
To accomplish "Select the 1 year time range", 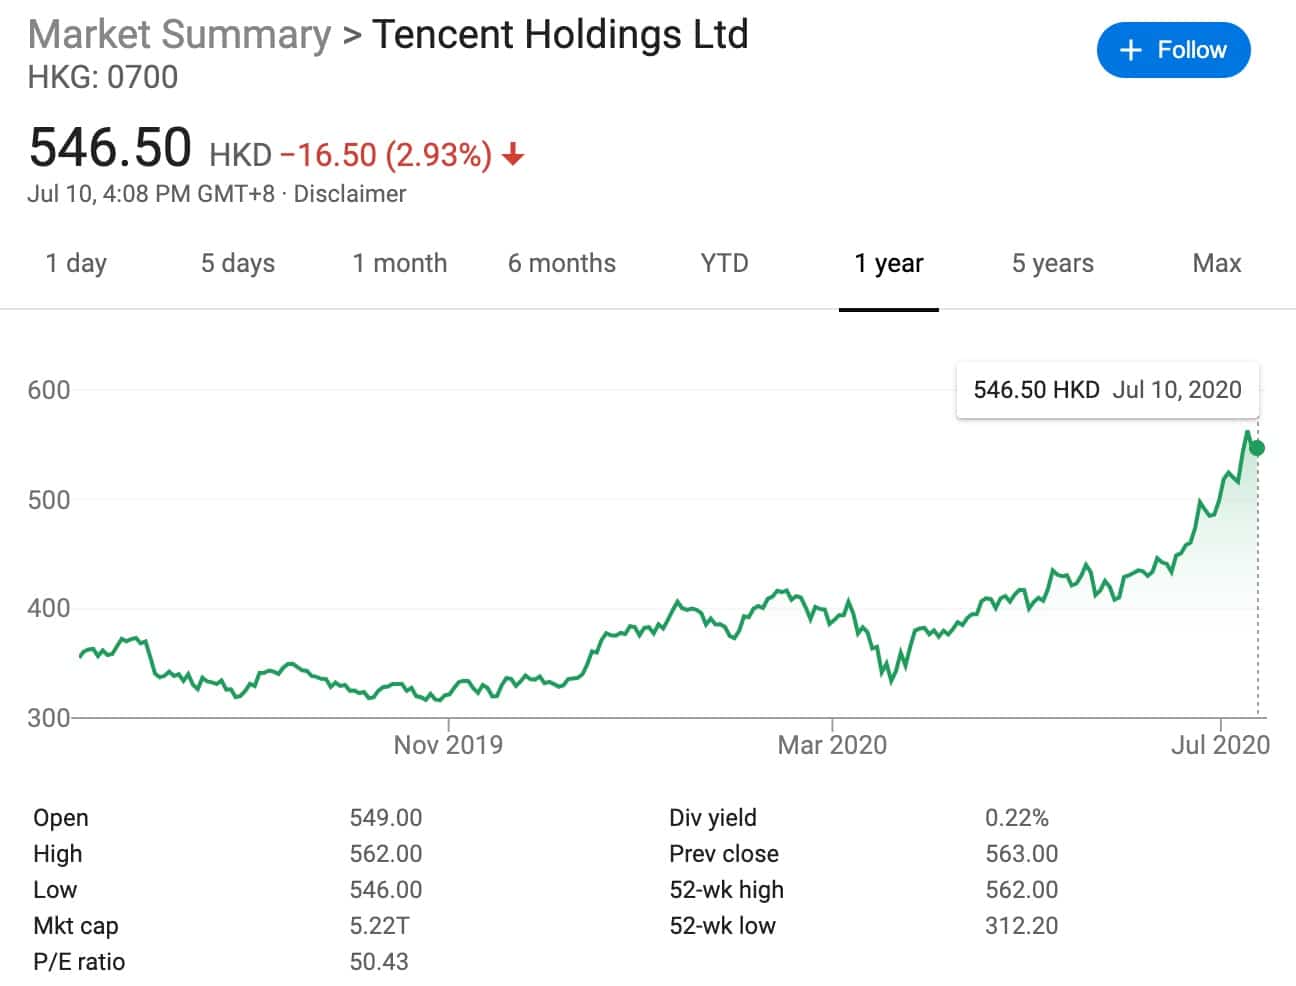I will (x=888, y=263).
